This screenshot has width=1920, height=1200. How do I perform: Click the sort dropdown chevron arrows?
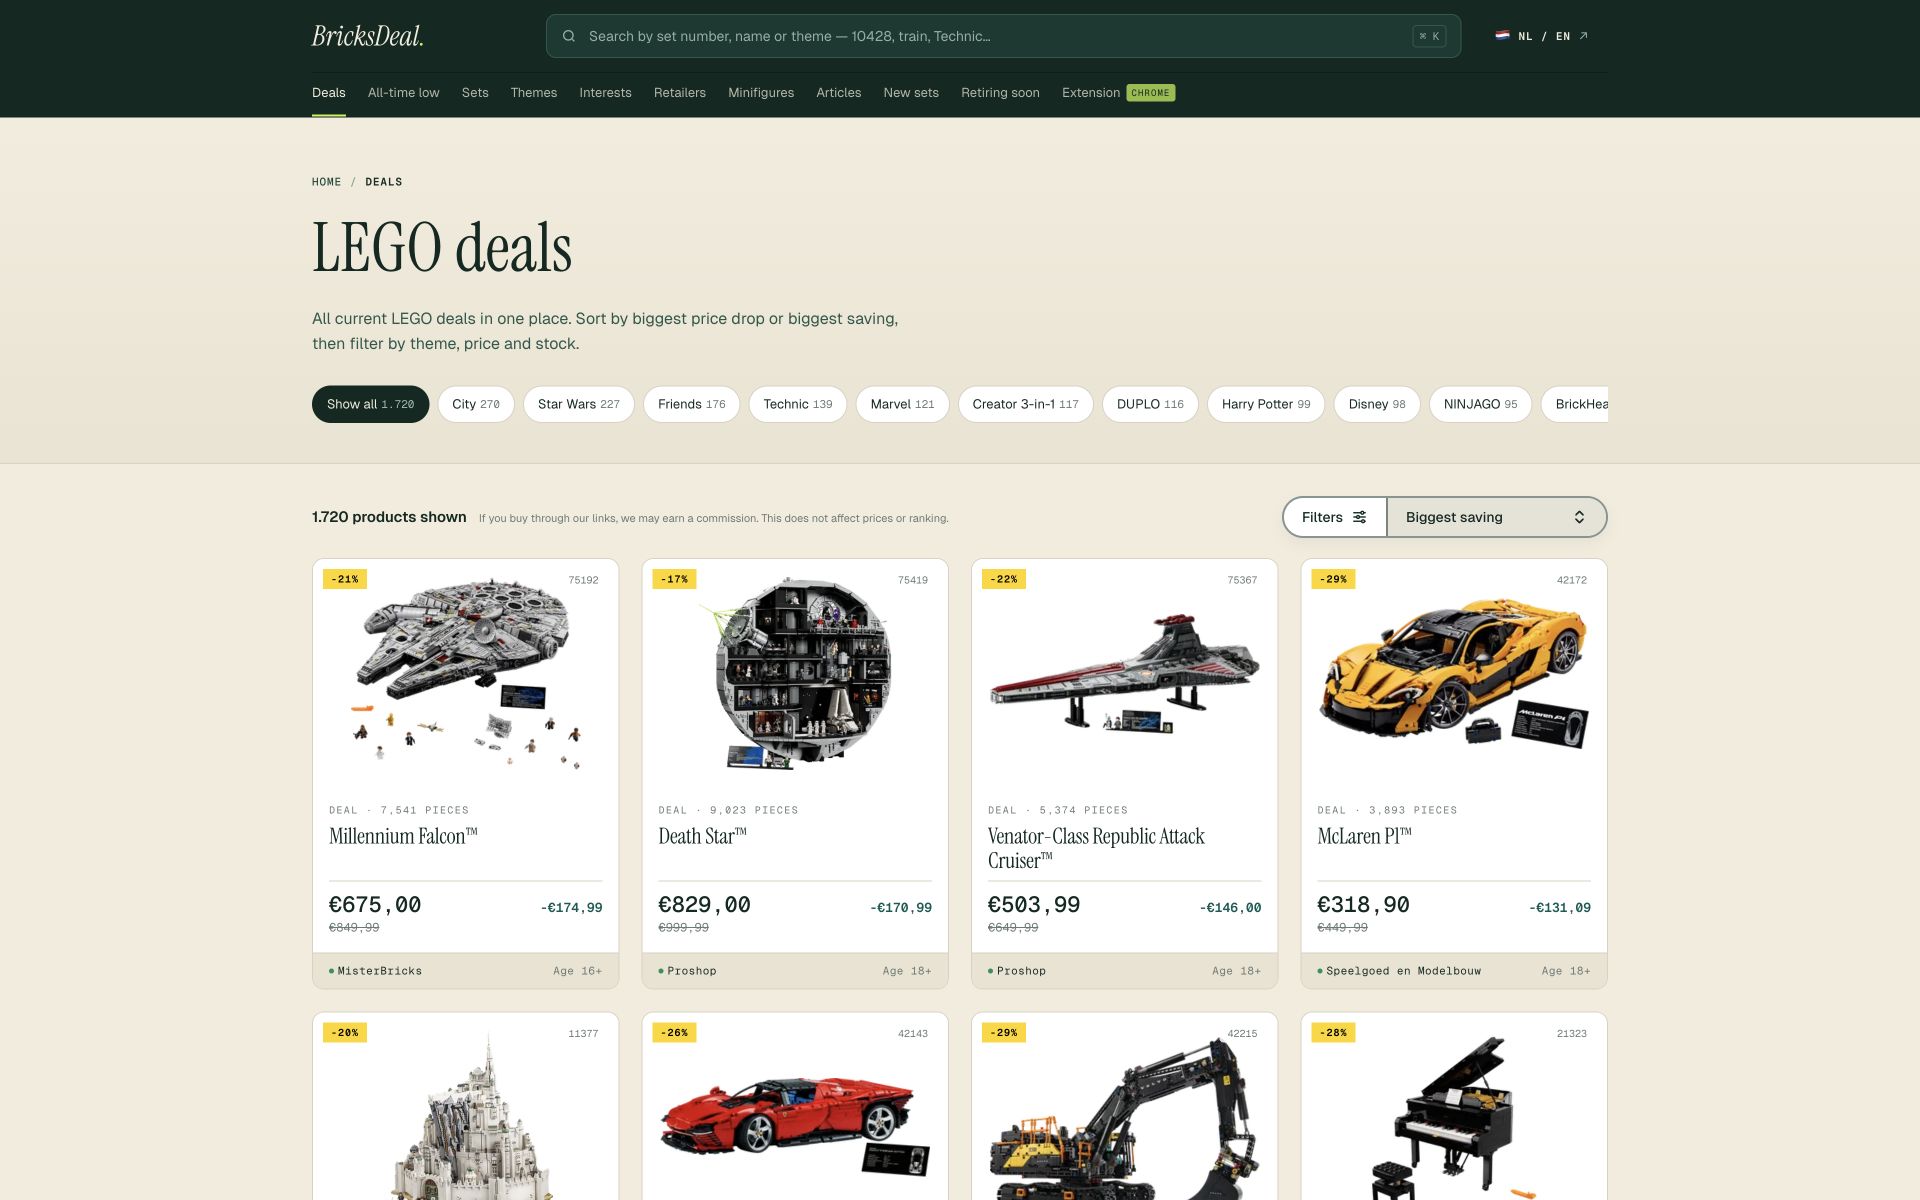coord(1579,517)
